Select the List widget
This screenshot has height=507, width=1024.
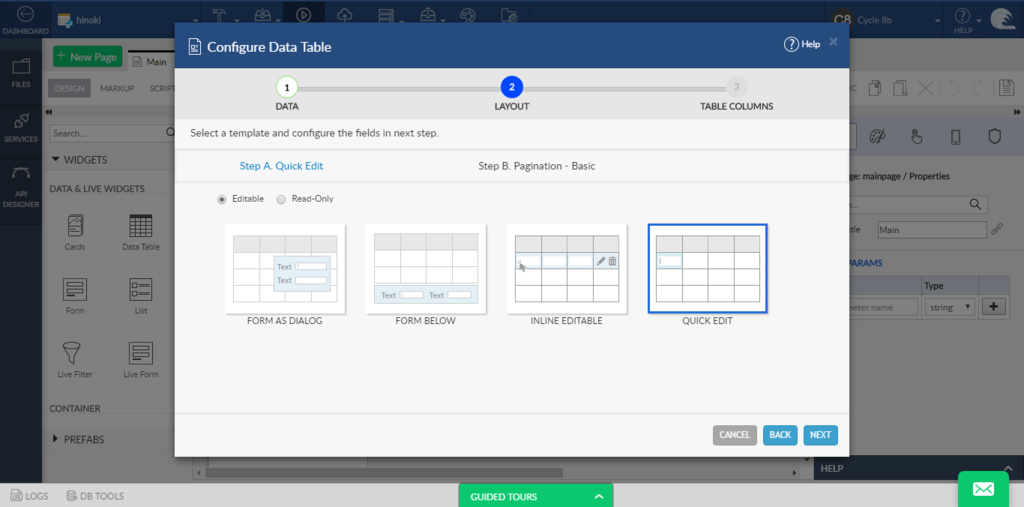140,296
